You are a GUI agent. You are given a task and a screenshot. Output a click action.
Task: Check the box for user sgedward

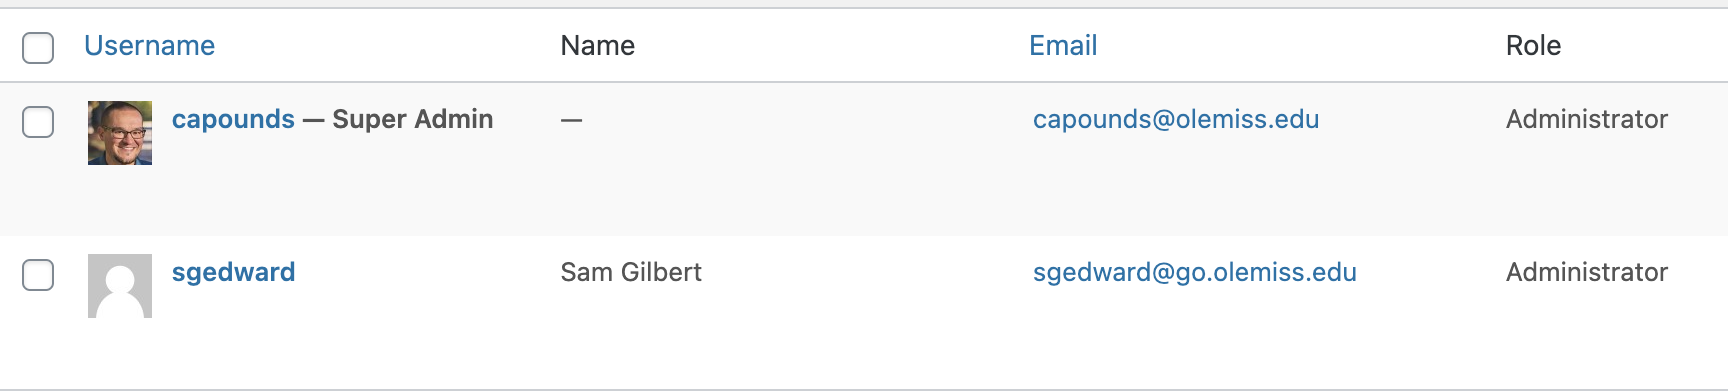pyautogui.click(x=38, y=275)
